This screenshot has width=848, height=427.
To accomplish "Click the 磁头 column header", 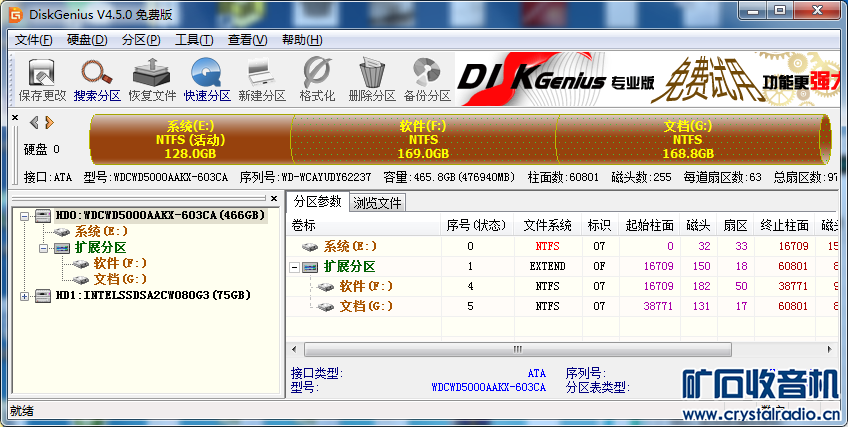I will click(x=698, y=225).
